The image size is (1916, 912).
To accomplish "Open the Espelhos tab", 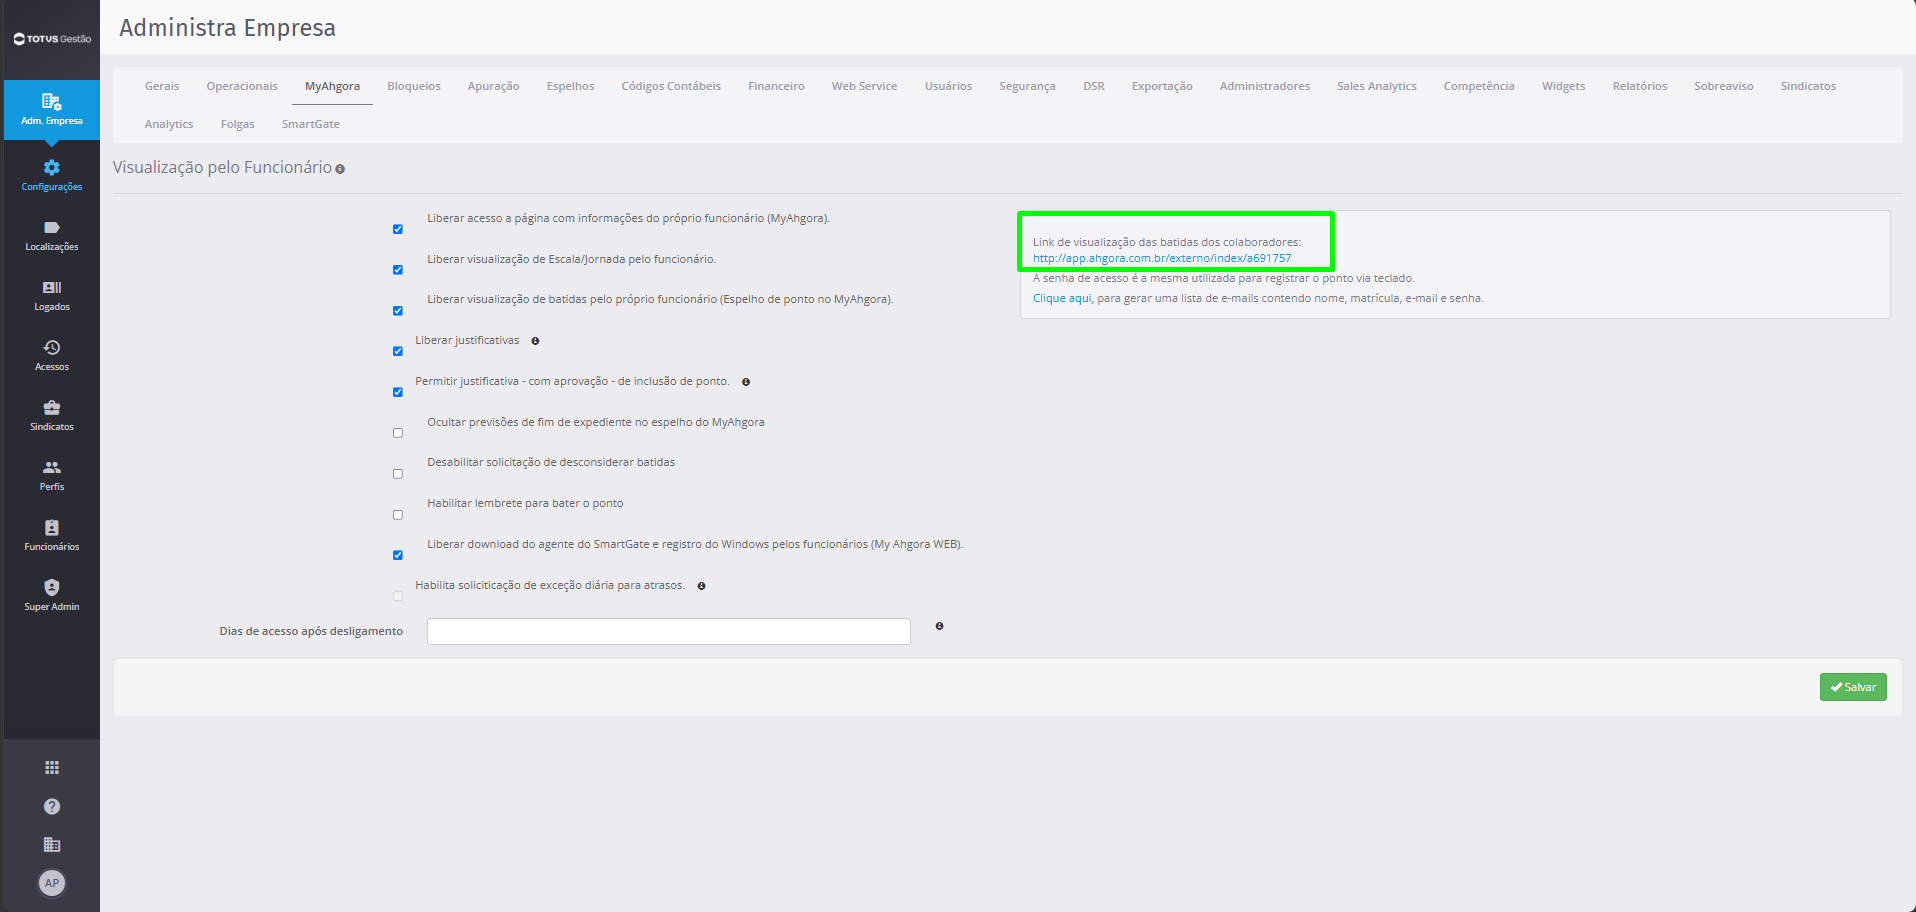I will pyautogui.click(x=570, y=86).
